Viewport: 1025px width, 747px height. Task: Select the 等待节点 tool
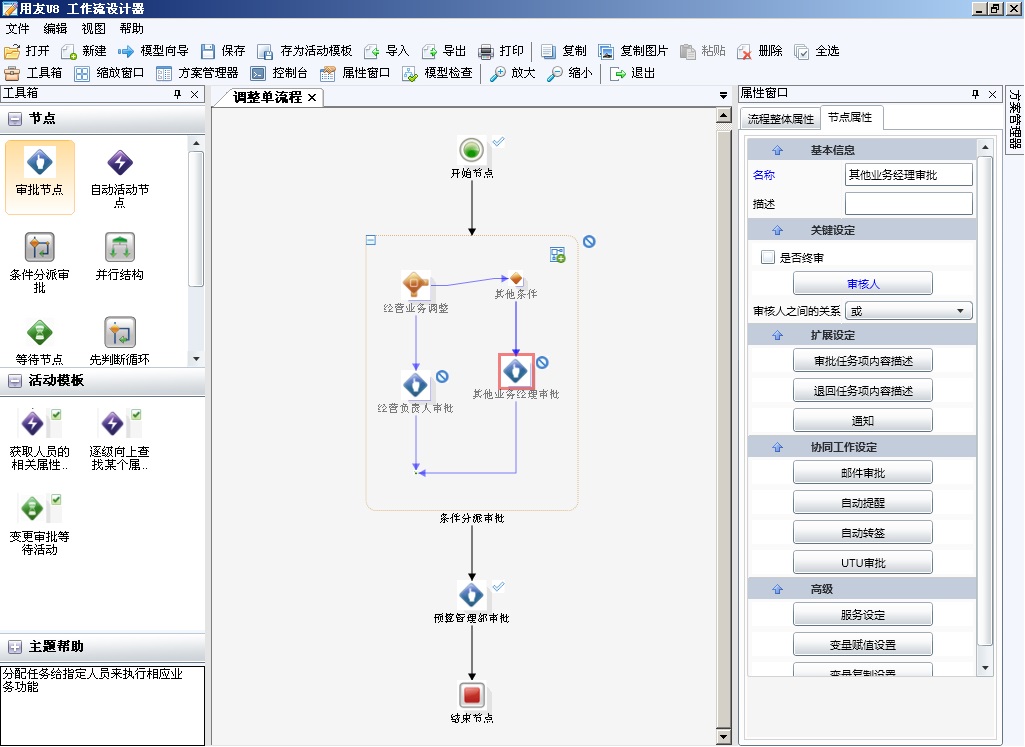[40, 341]
